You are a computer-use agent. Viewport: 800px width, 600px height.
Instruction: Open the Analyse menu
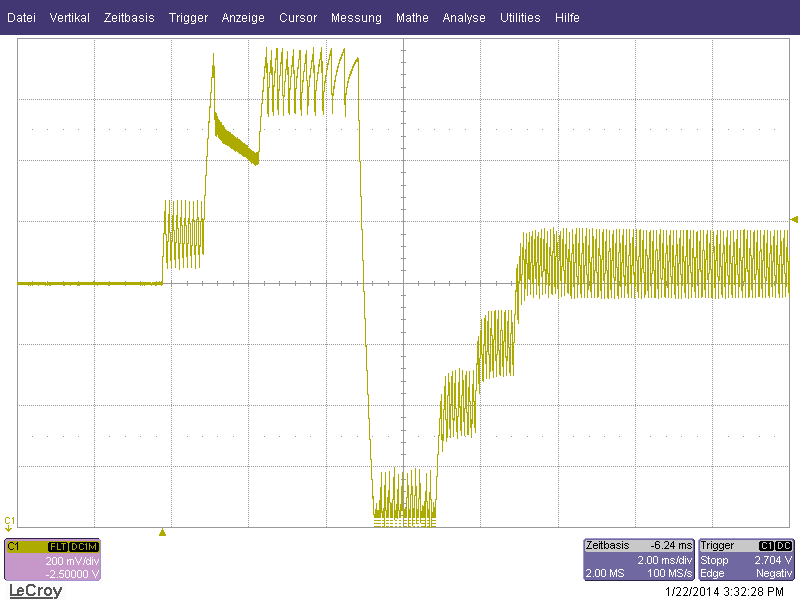point(464,18)
